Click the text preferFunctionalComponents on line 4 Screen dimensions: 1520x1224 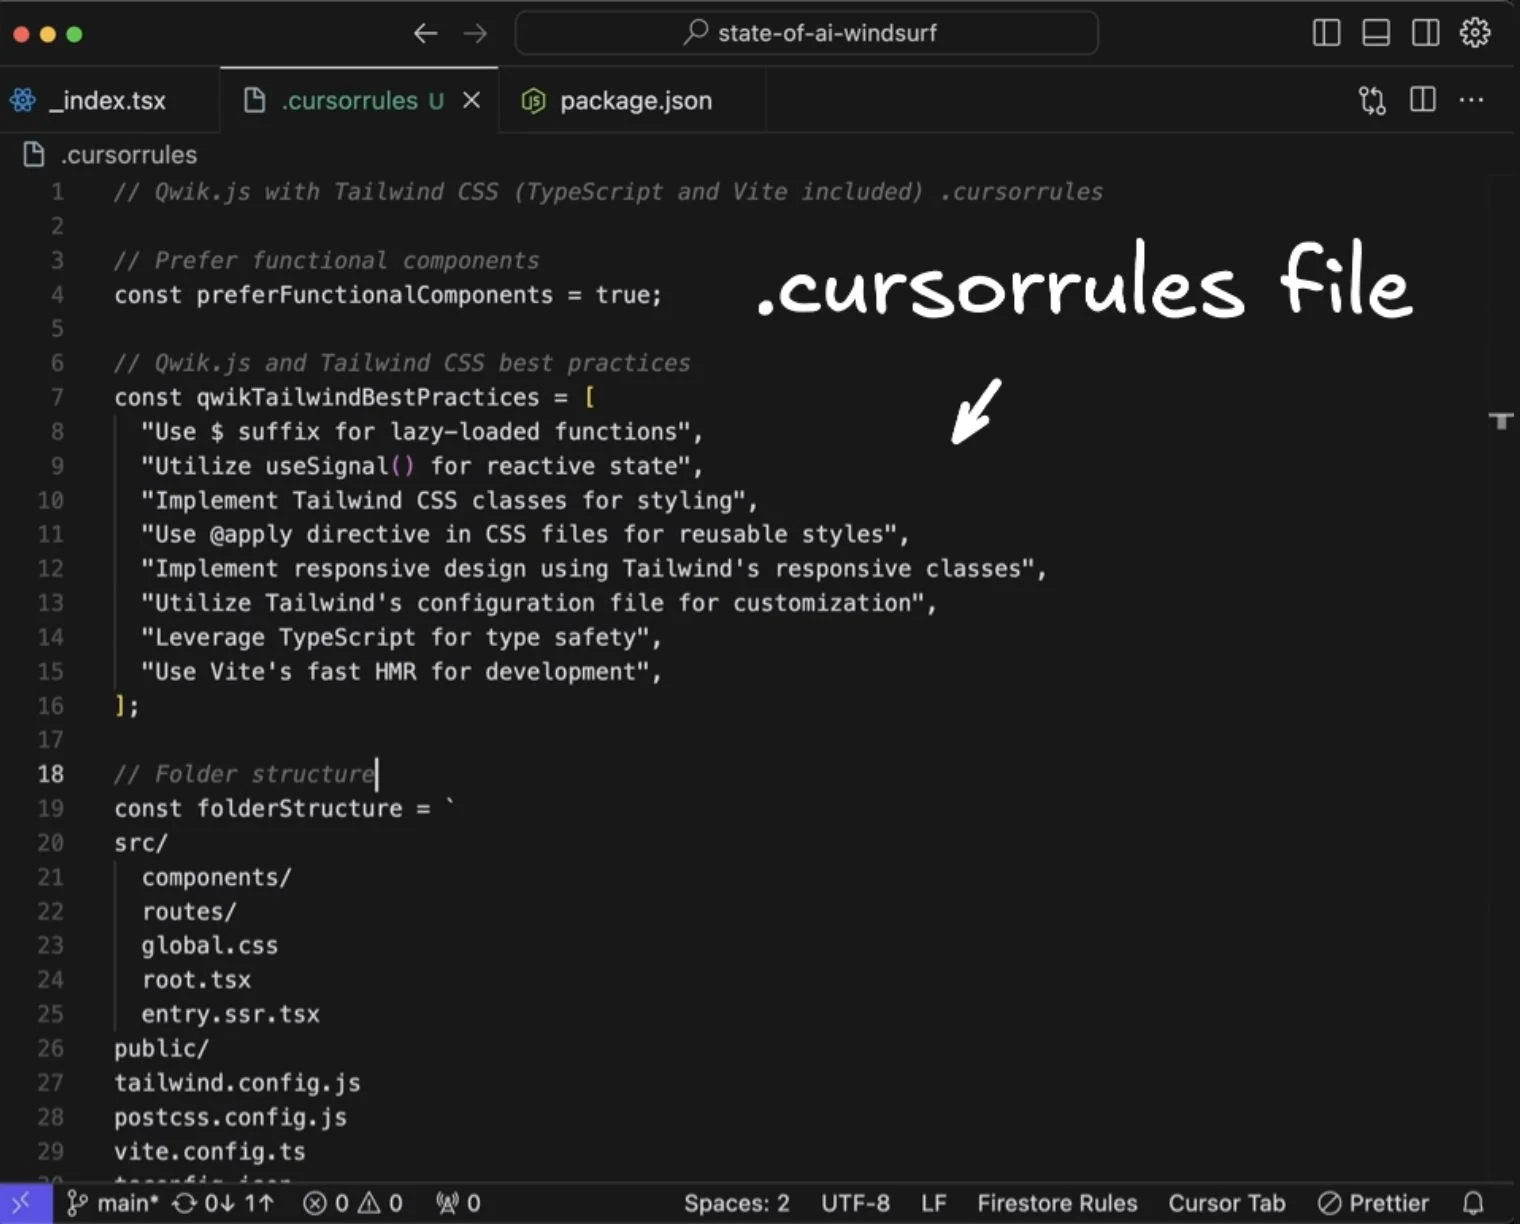(374, 295)
